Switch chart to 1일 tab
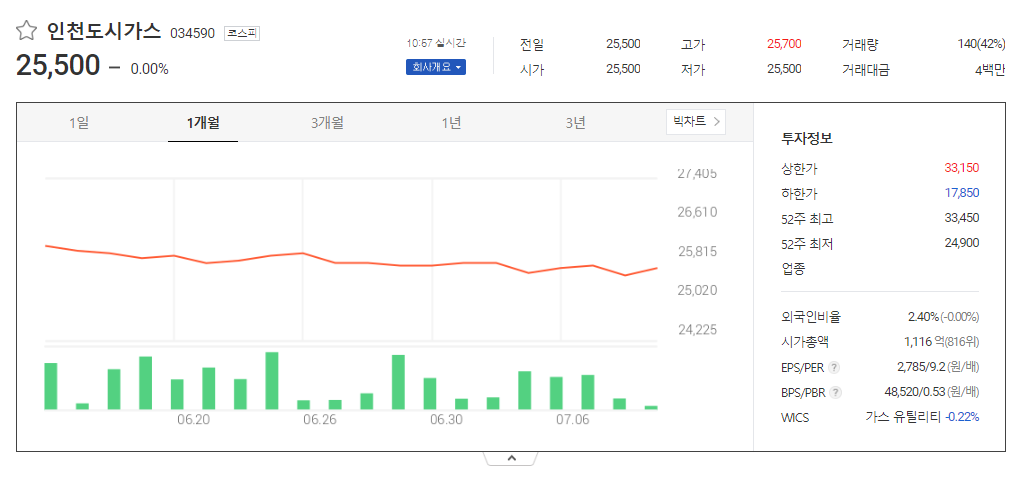The height and width of the screenshot is (479, 1030). pos(79,123)
